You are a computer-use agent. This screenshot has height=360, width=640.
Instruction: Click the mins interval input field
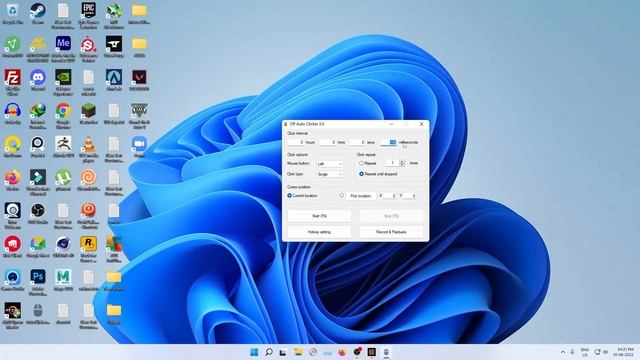click(x=328, y=142)
